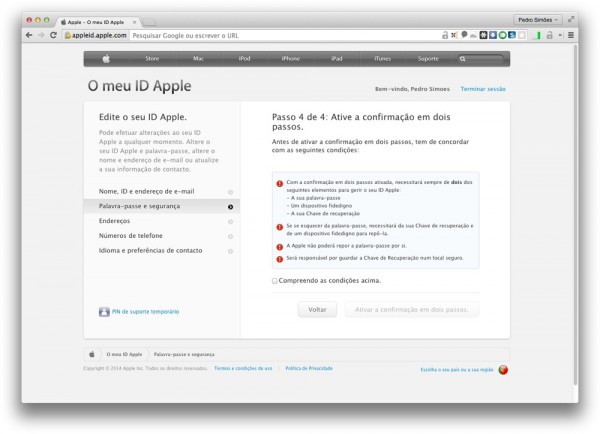The image size is (600, 434).
Task: Click 'Escolha o seu país ou a sua região'
Action: click(x=457, y=370)
